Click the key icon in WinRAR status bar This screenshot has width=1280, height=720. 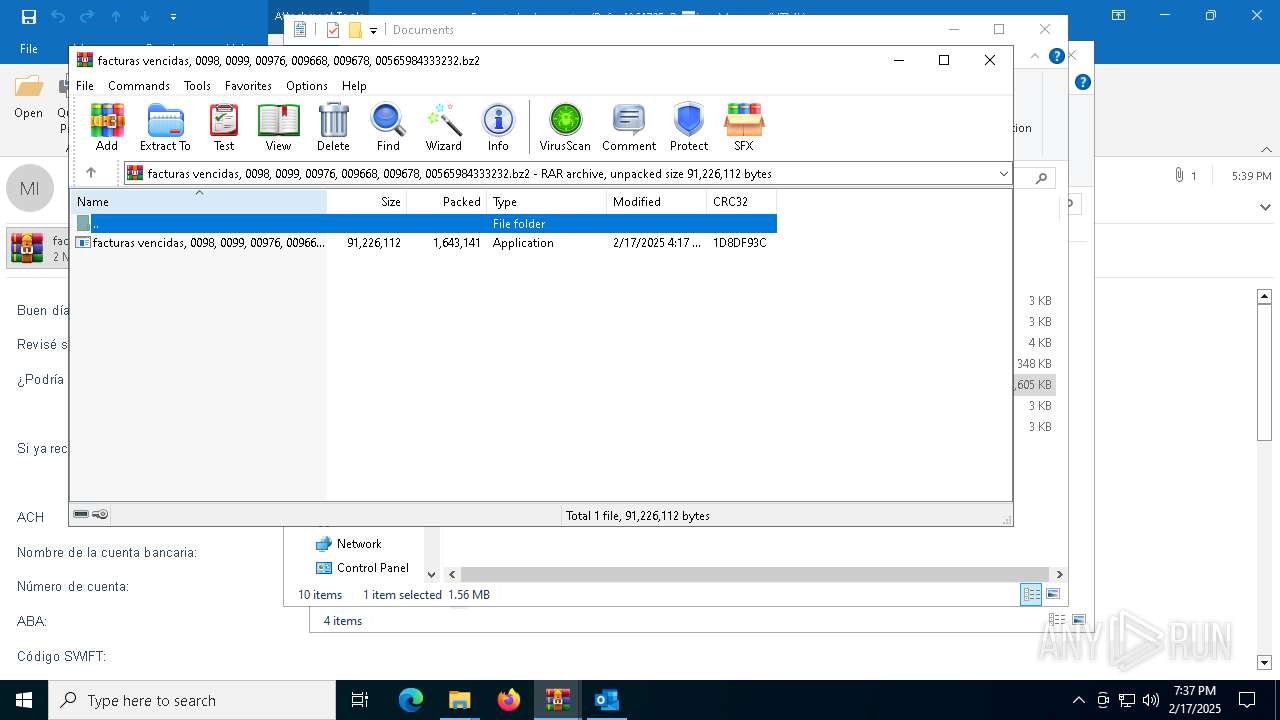click(100, 515)
